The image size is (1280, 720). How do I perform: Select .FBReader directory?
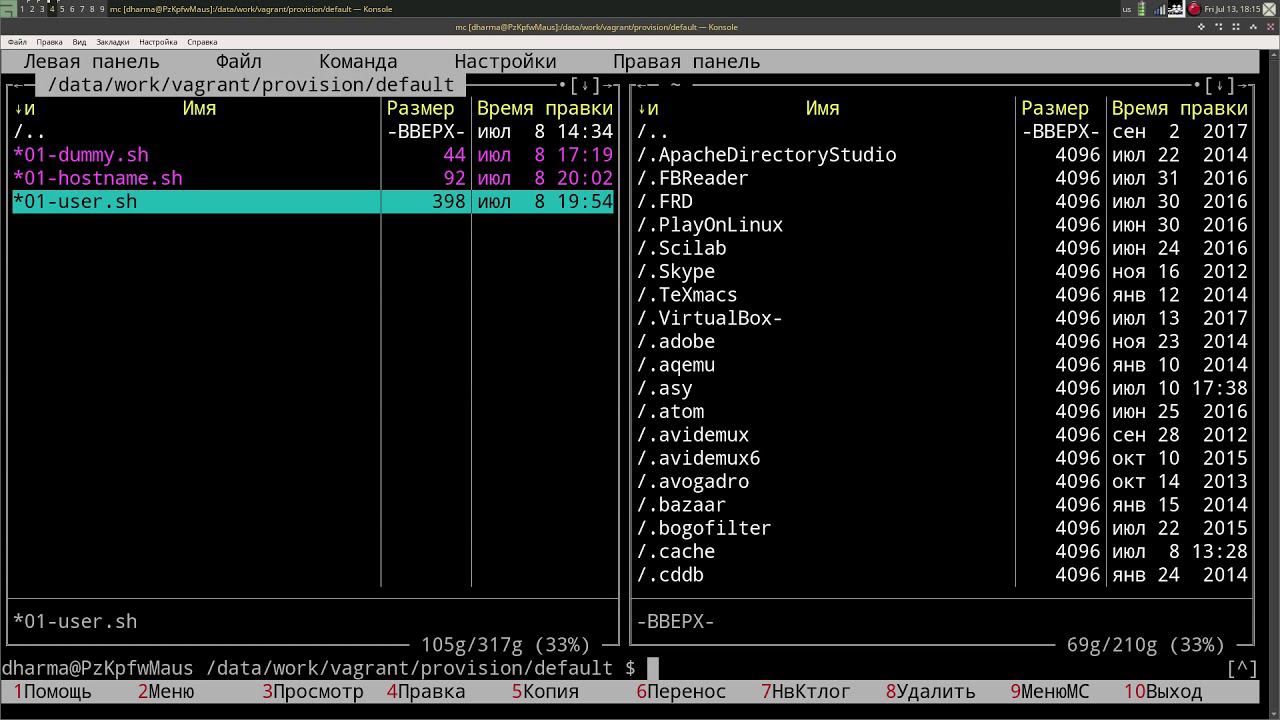click(x=942, y=178)
